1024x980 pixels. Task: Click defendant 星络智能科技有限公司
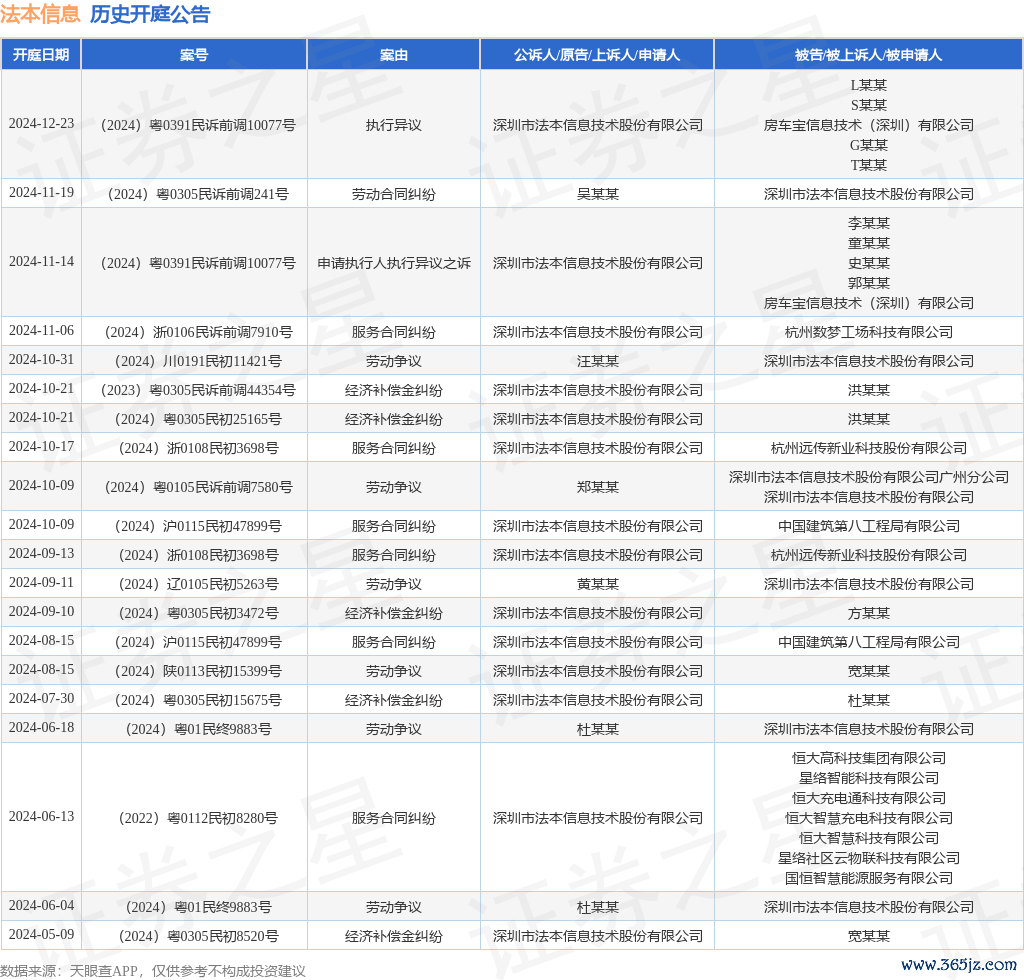coord(869,778)
